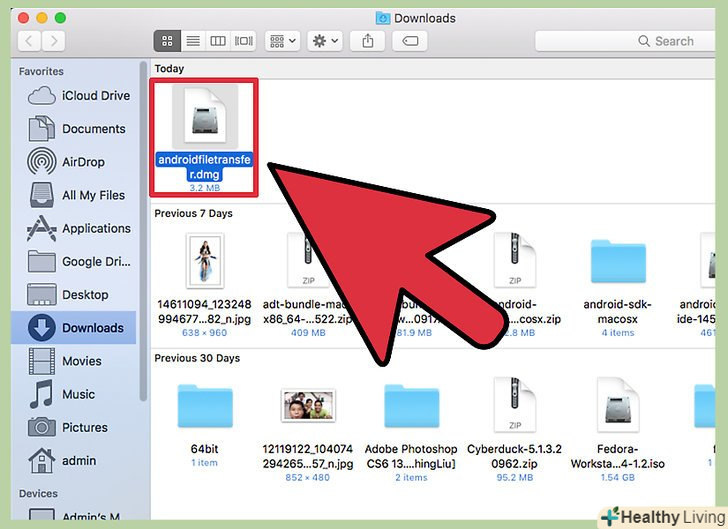
Task: Select the 12119122_104074 jpg thumbnail
Action: tap(308, 405)
